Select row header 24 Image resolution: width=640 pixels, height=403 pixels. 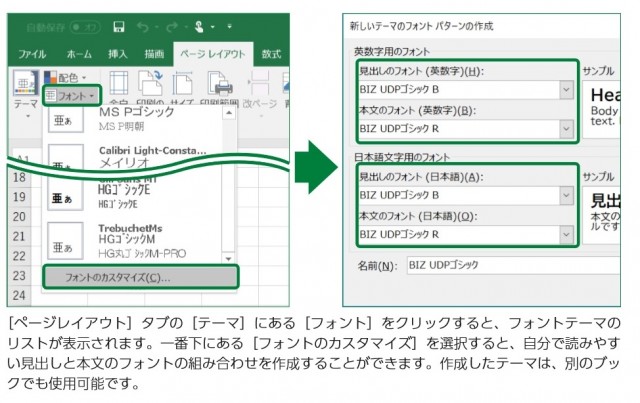[19, 296]
